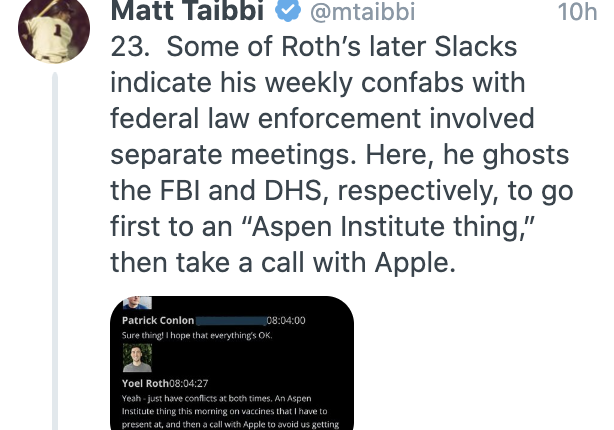Click the 08:04:00 message timestamp
This screenshot has height=430, width=614.
tap(286, 320)
